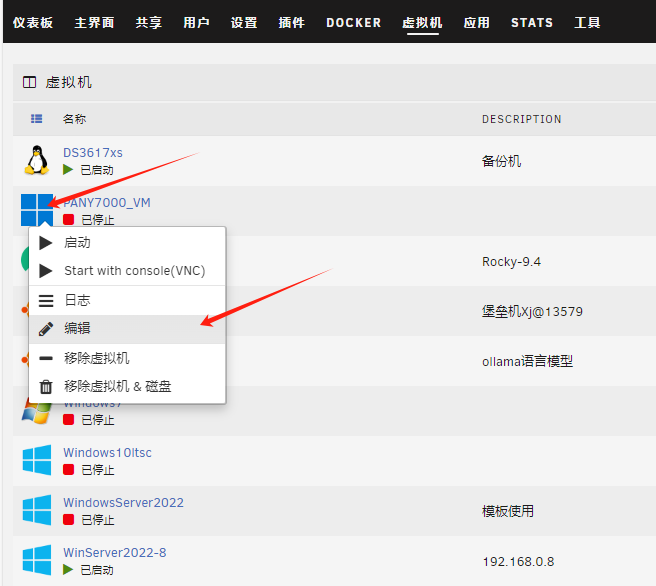Screen dimensions: 656x586
Task: Go to the 设置 tab
Action: coord(244,22)
